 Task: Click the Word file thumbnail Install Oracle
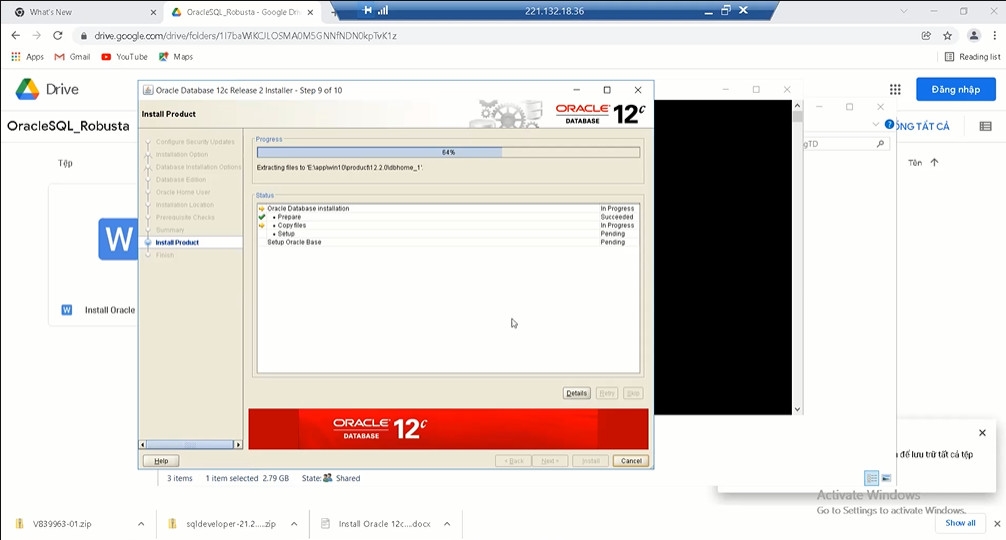[x=117, y=239]
